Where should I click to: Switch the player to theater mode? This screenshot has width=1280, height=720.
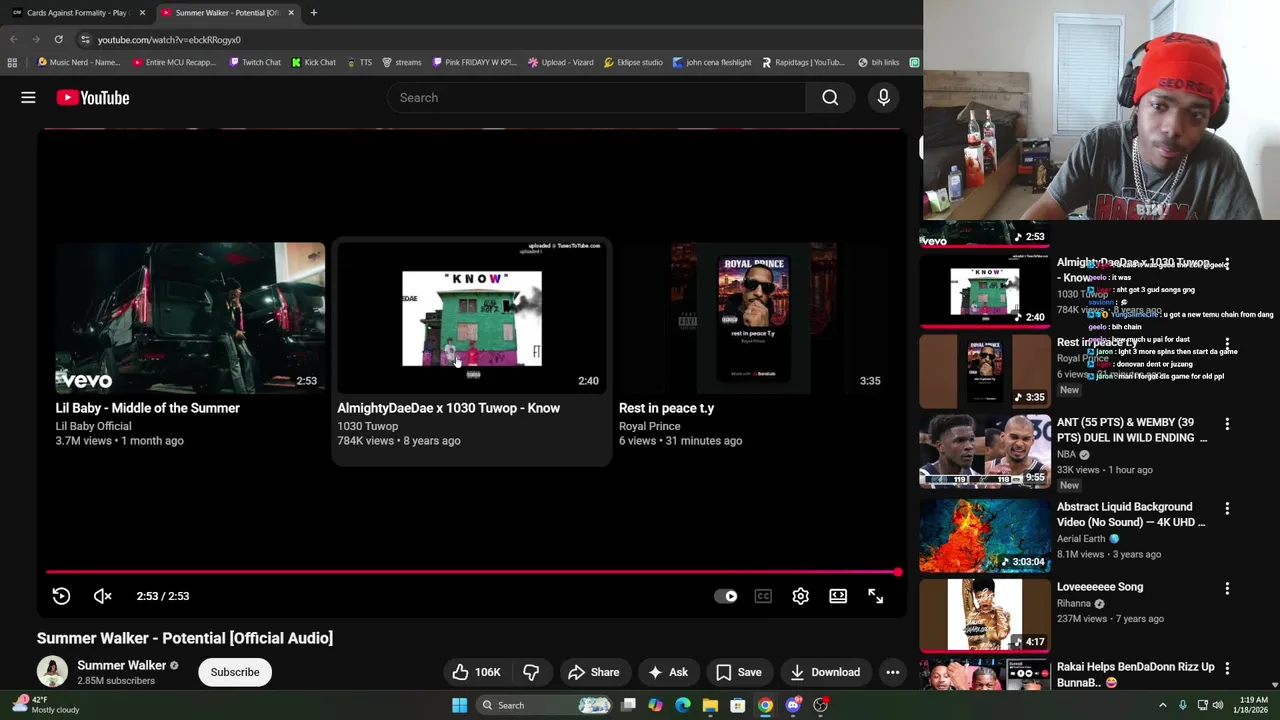click(x=838, y=596)
